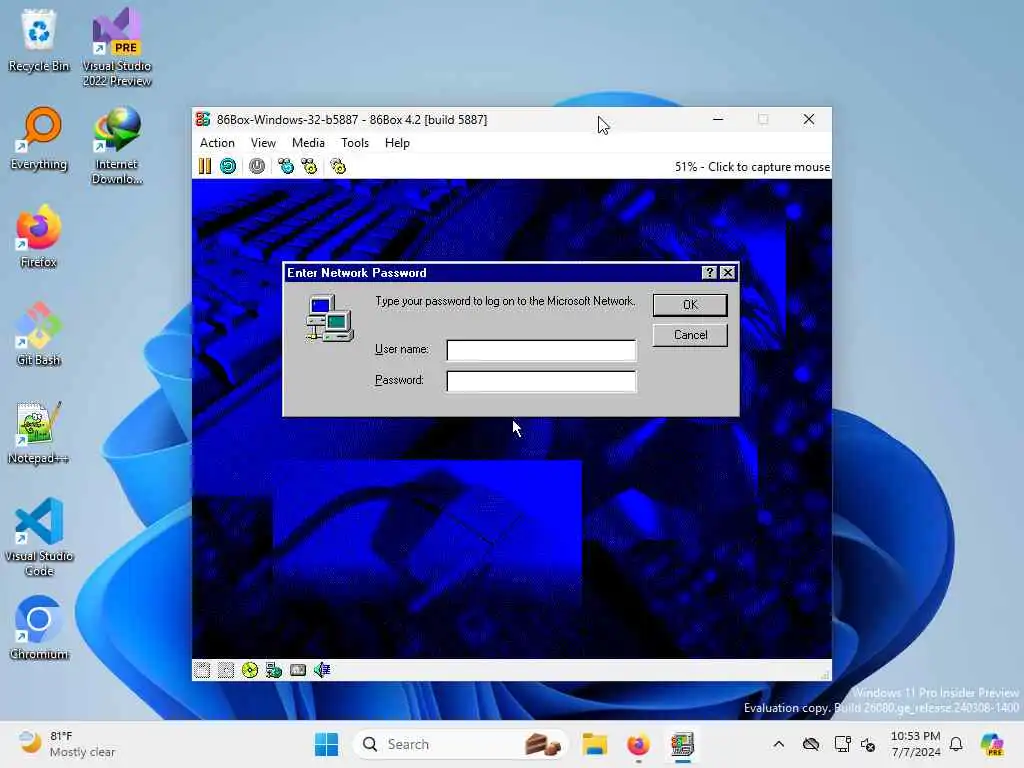Select the Chromium desktop shortcut
This screenshot has width=1024, height=768.
[x=39, y=628]
